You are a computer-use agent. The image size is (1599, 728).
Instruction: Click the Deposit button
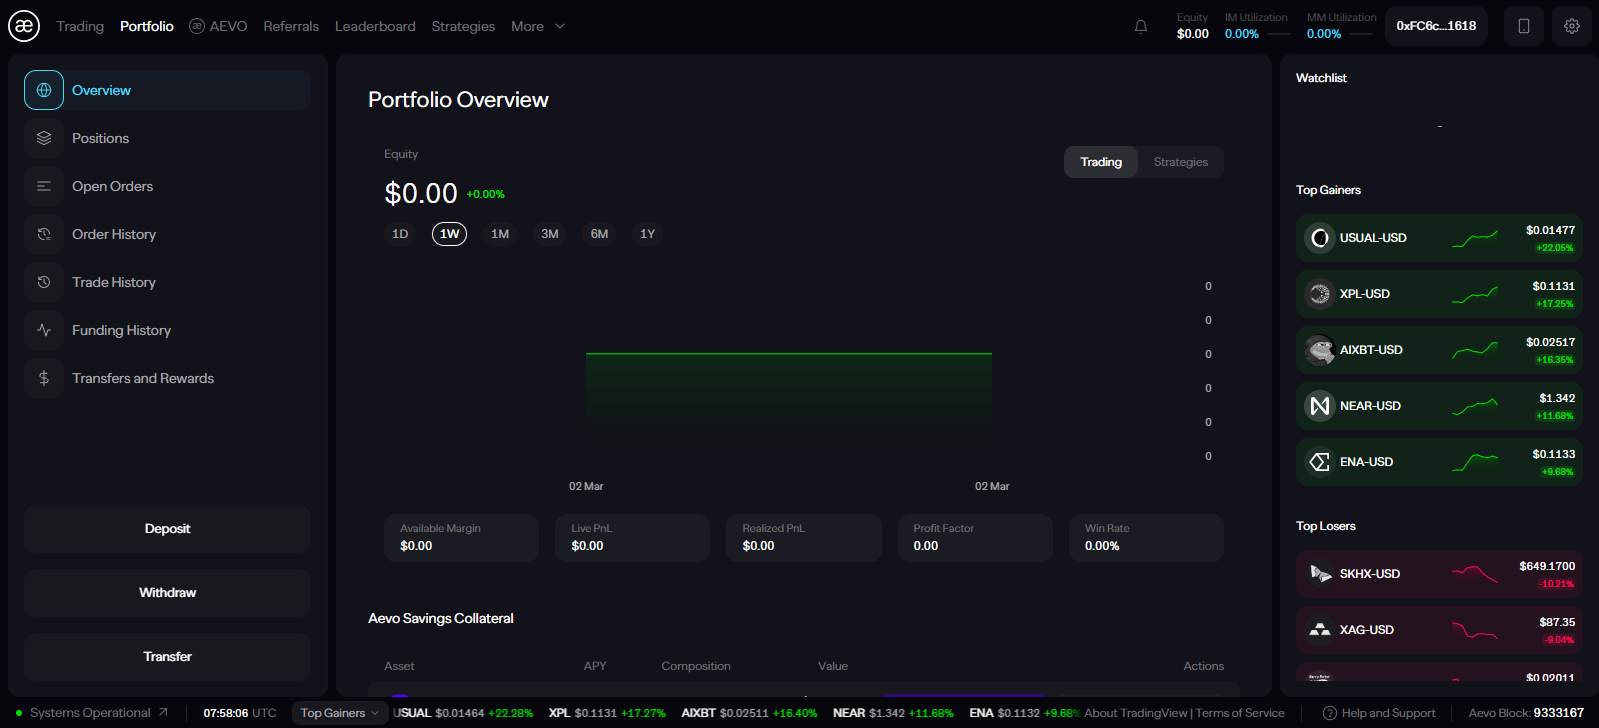(x=167, y=529)
